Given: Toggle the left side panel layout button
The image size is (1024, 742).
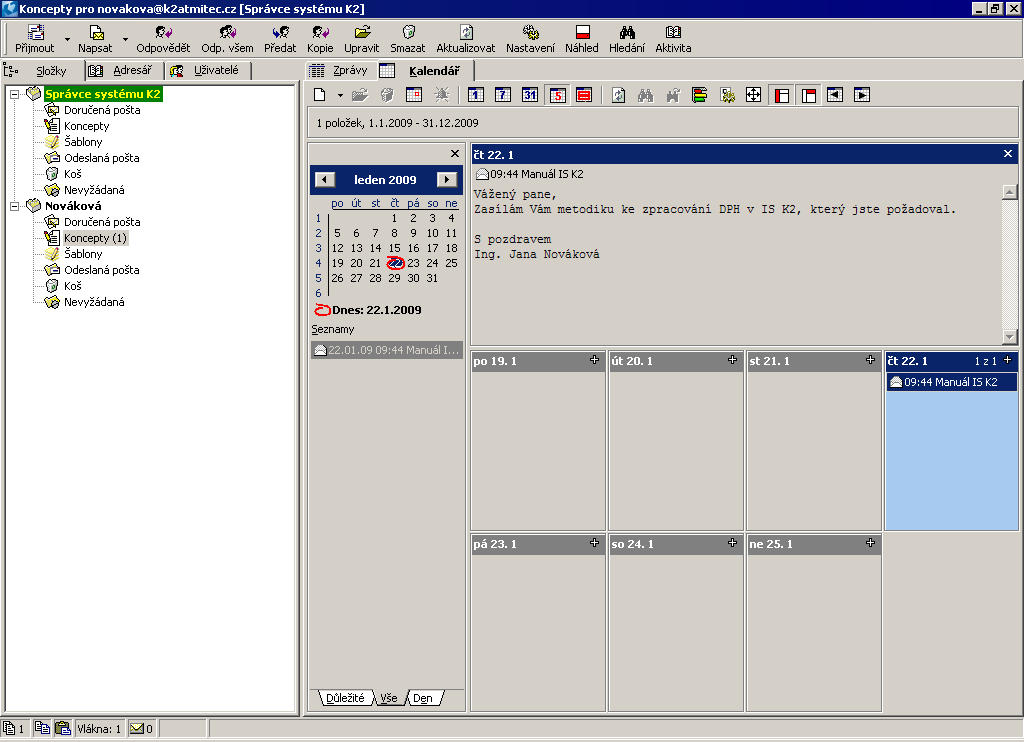Looking at the screenshot, I should pyautogui.click(x=782, y=95).
